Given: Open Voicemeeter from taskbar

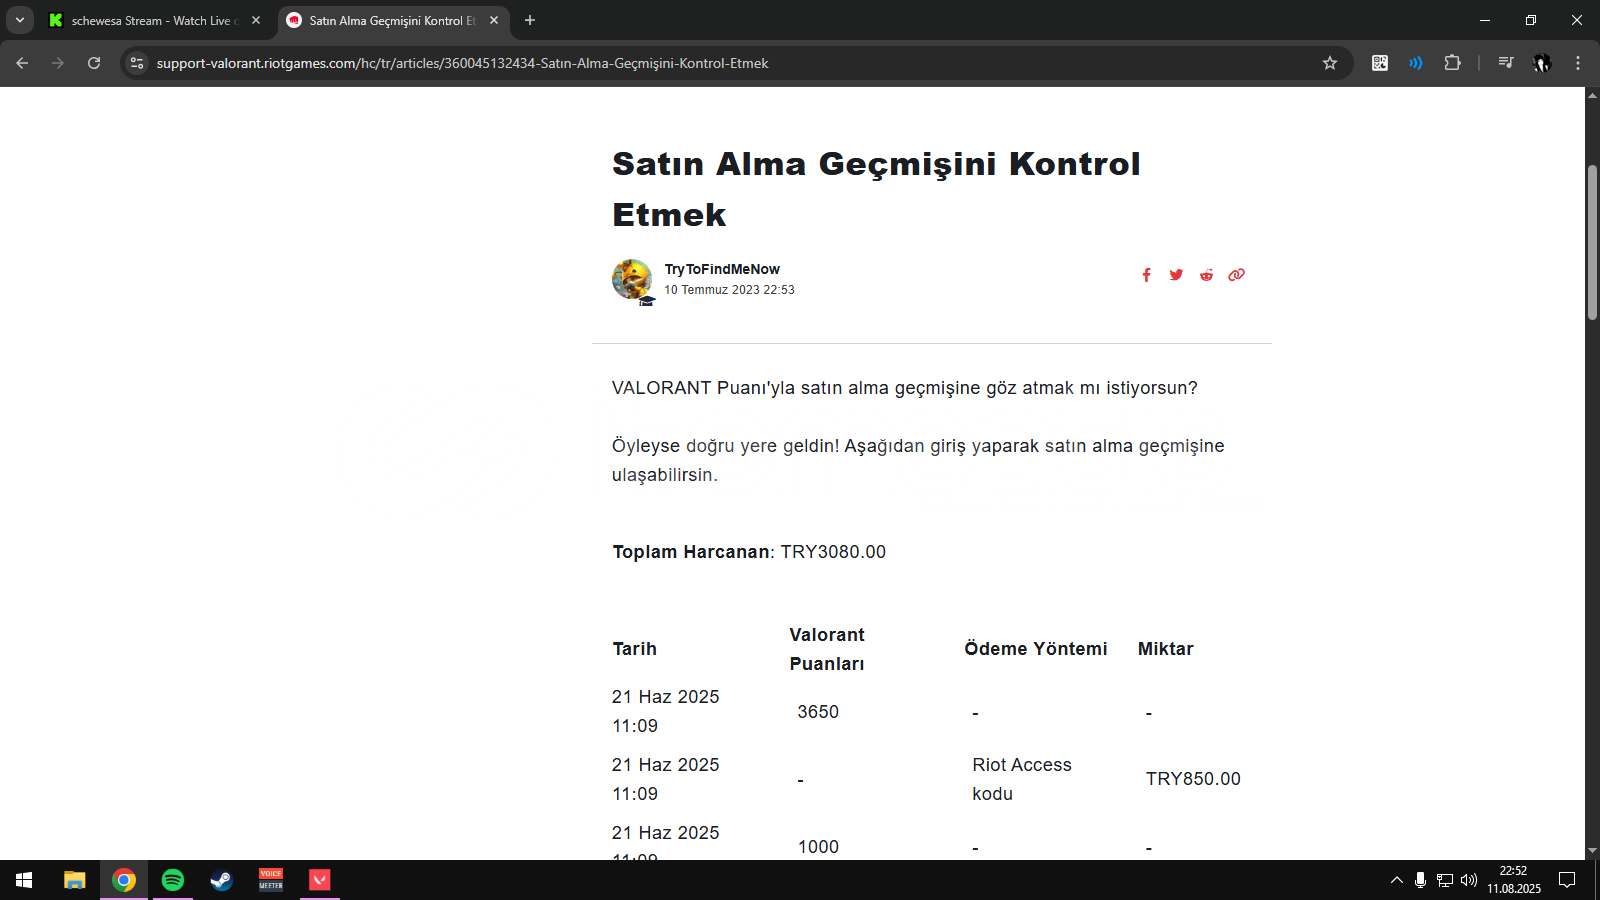Looking at the screenshot, I should 271,880.
